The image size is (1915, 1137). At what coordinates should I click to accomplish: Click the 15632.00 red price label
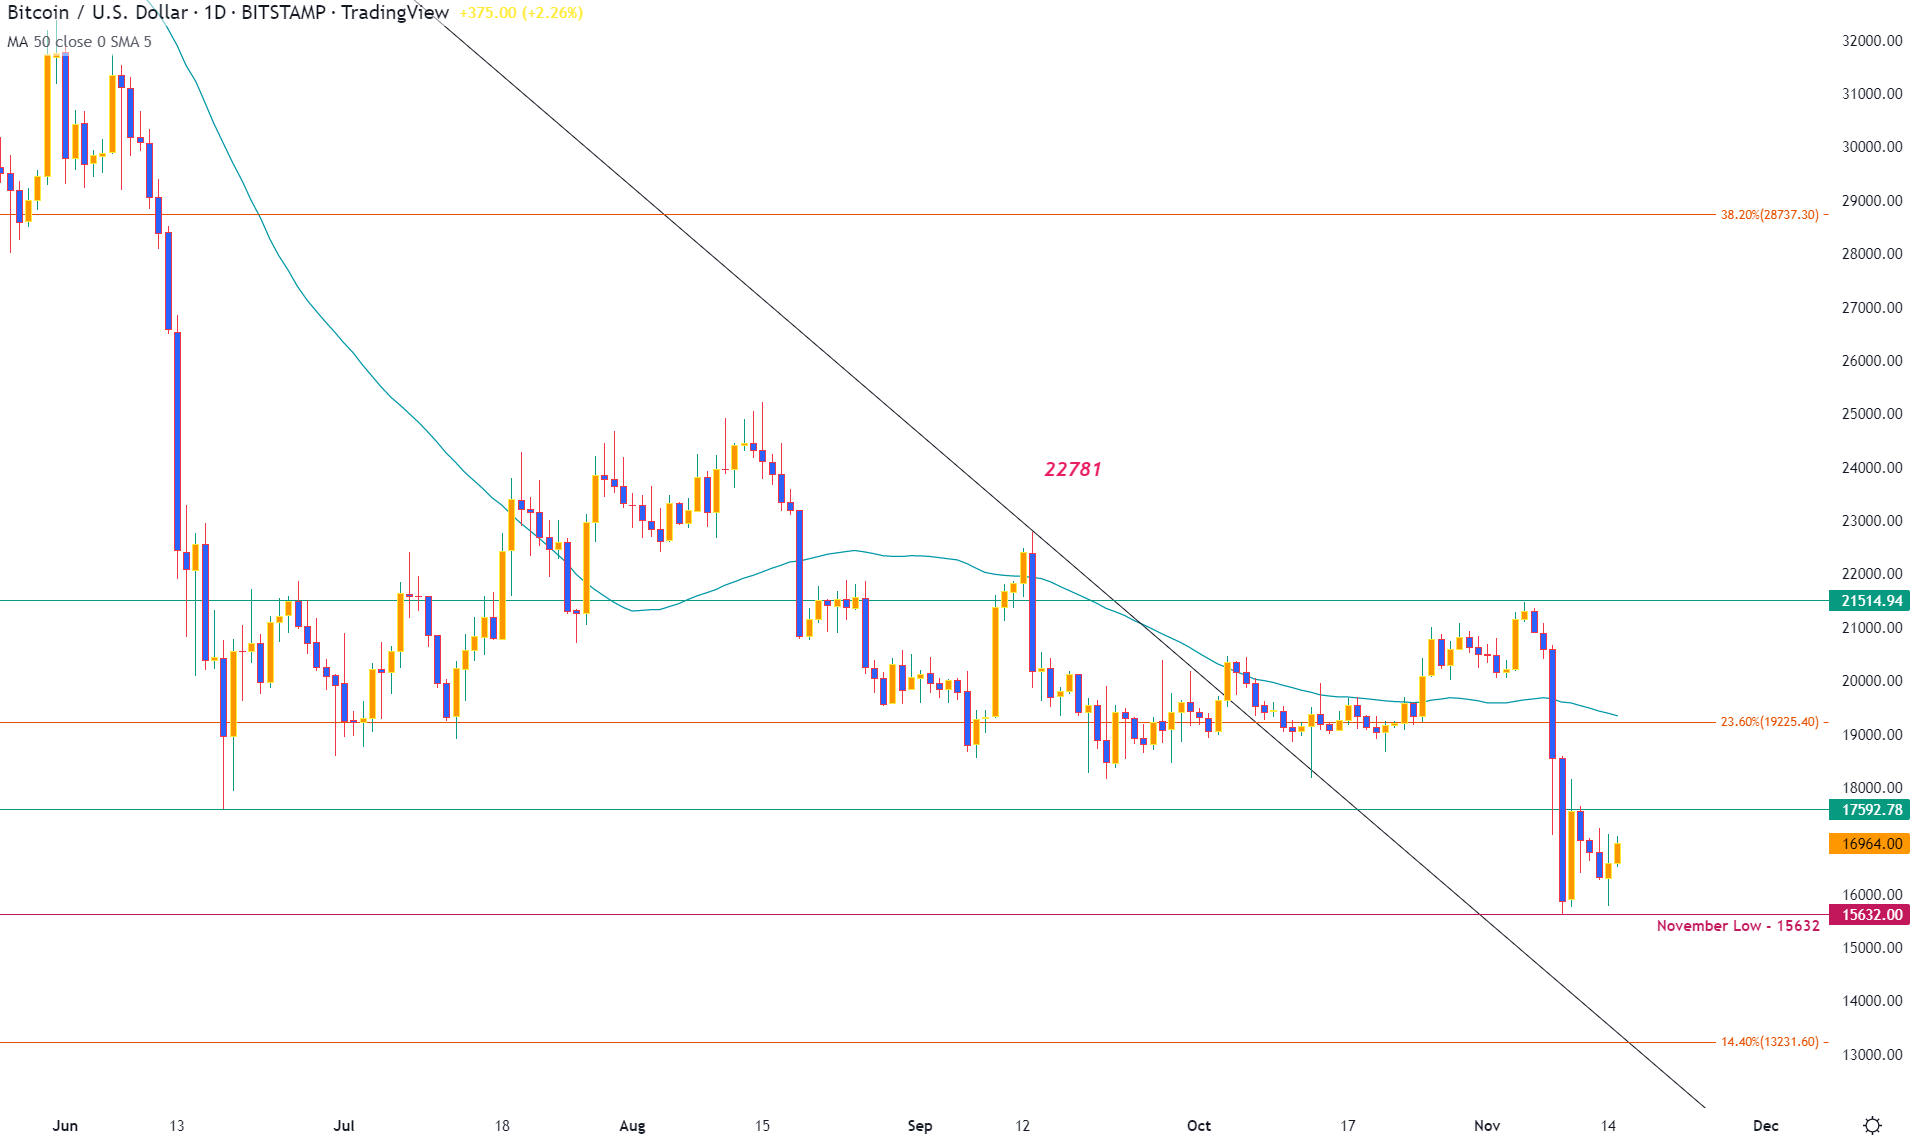(1869, 915)
